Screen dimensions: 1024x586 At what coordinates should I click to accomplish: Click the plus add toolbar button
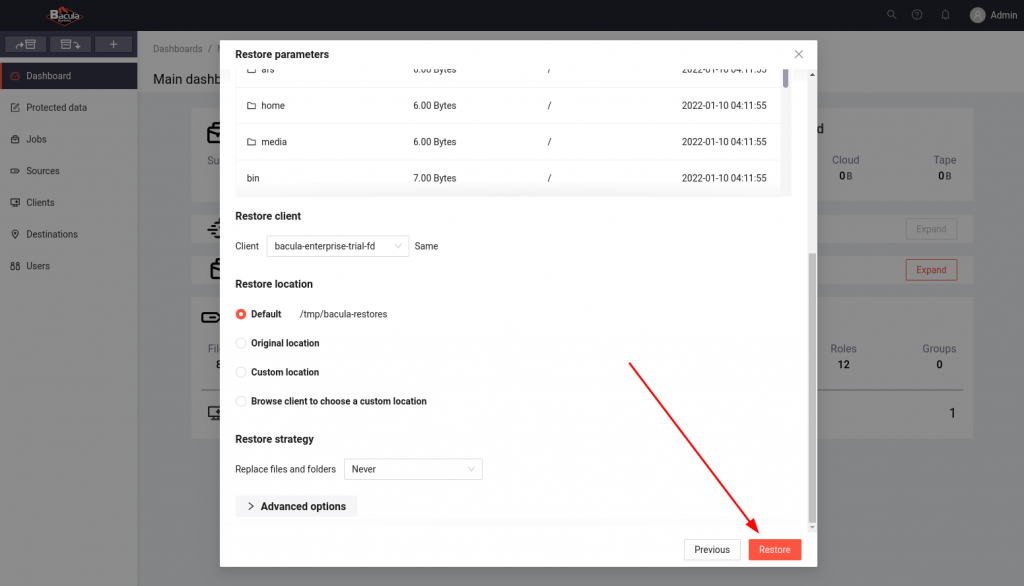pos(113,45)
